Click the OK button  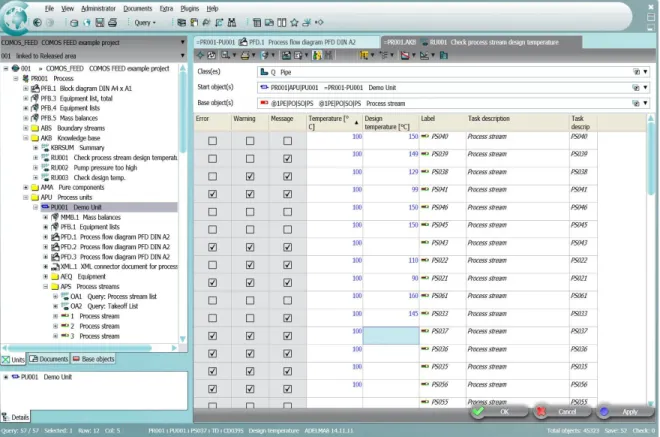(x=499, y=412)
